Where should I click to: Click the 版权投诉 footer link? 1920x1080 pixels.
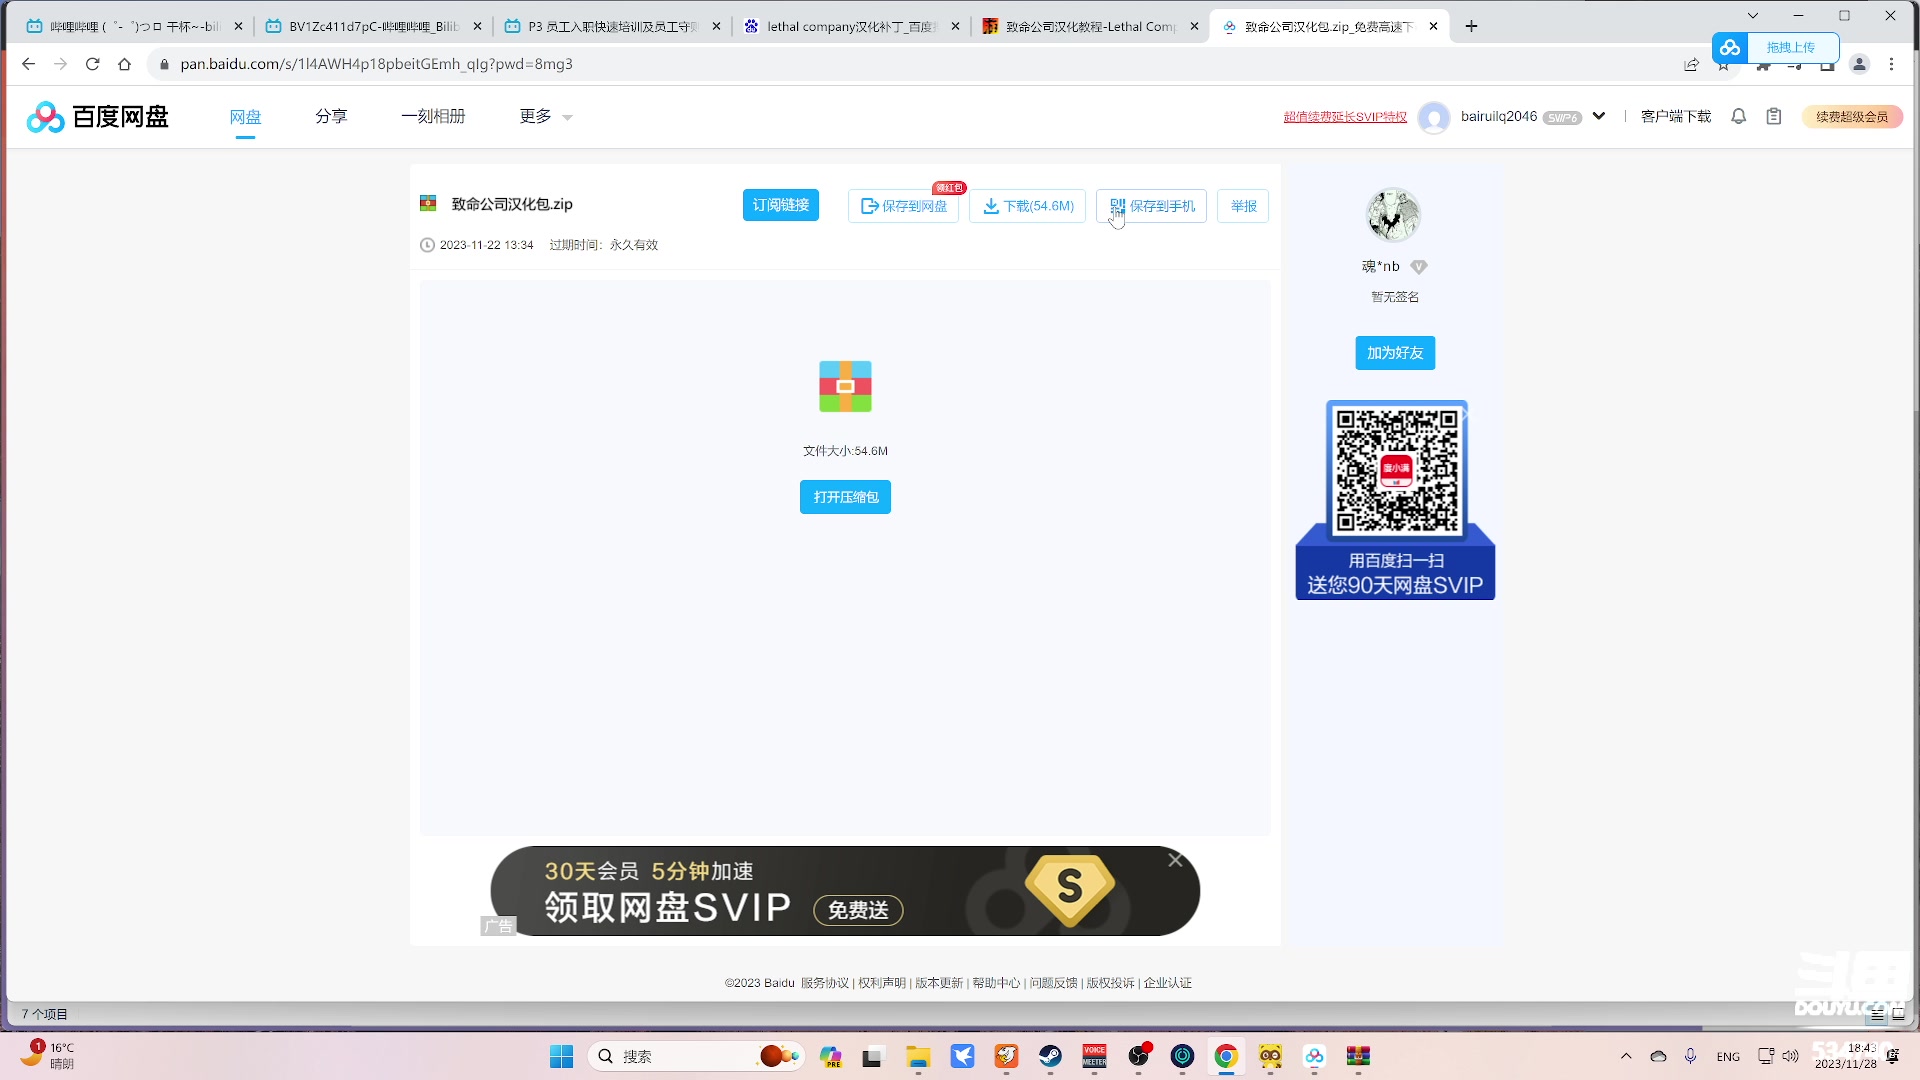point(1110,983)
